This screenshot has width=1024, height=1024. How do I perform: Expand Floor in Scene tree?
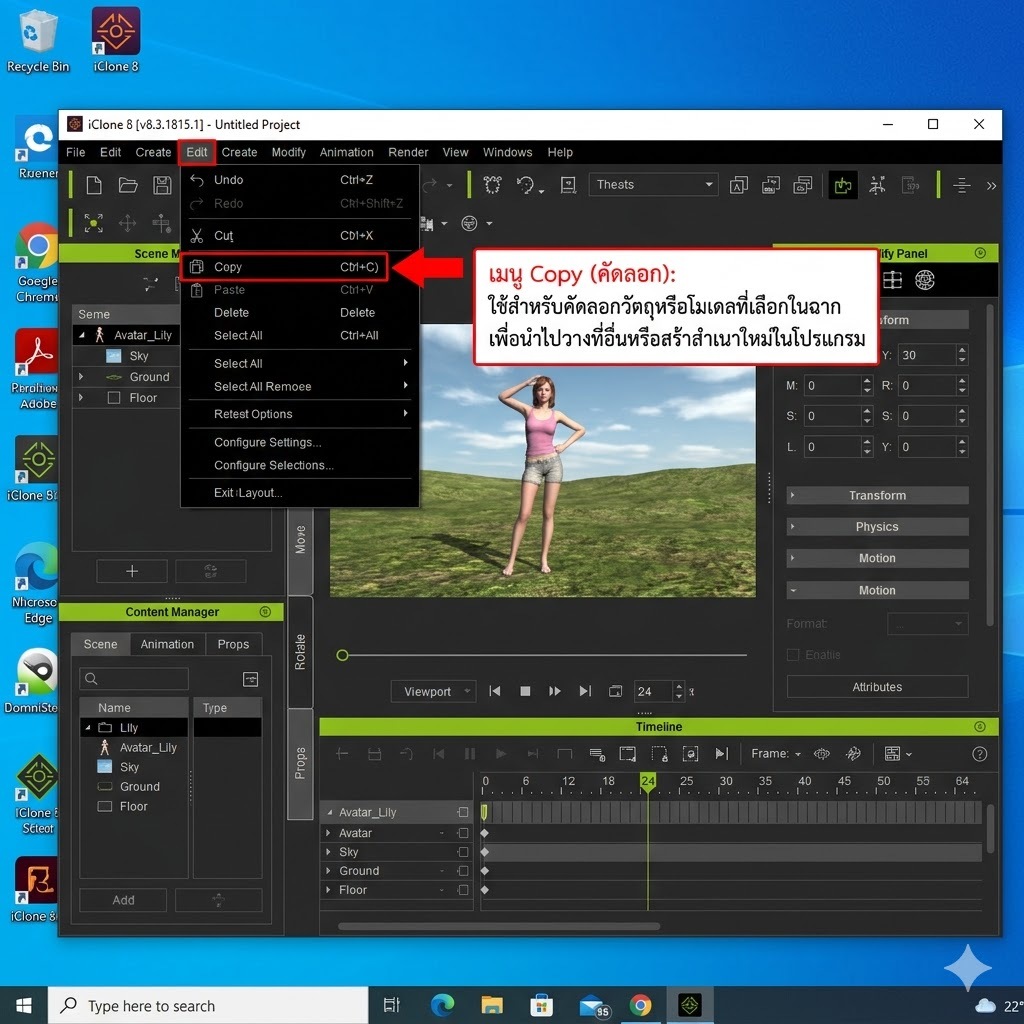tap(81, 398)
